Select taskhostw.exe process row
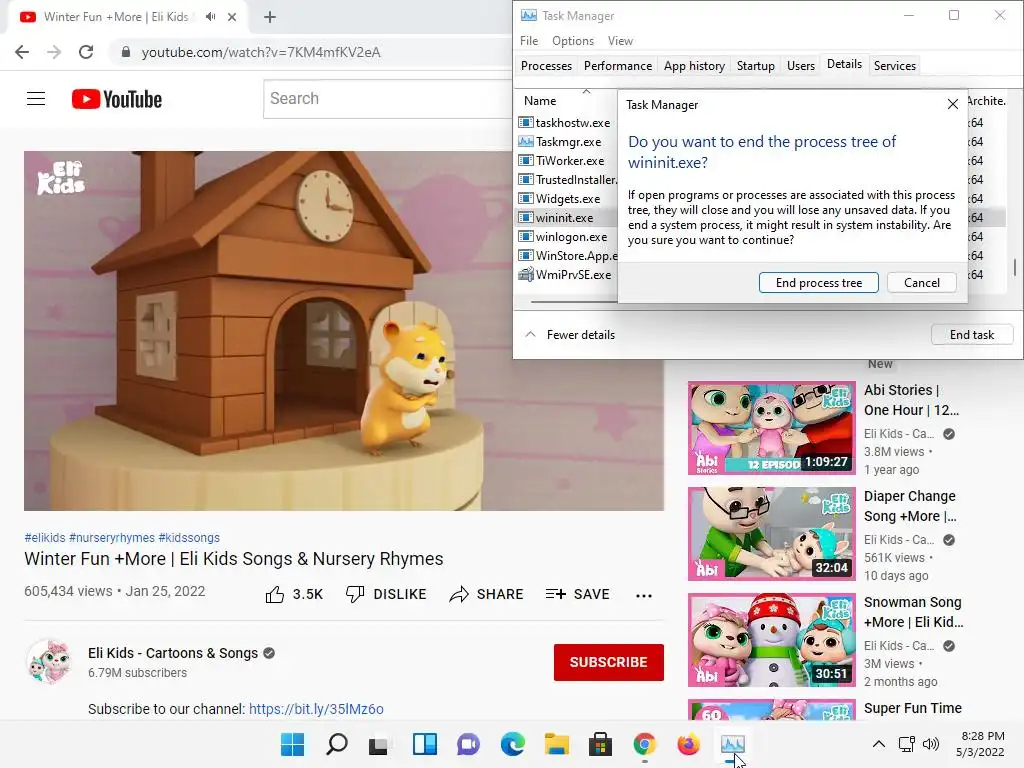Screen dimensions: 1024x768 (x=566, y=123)
